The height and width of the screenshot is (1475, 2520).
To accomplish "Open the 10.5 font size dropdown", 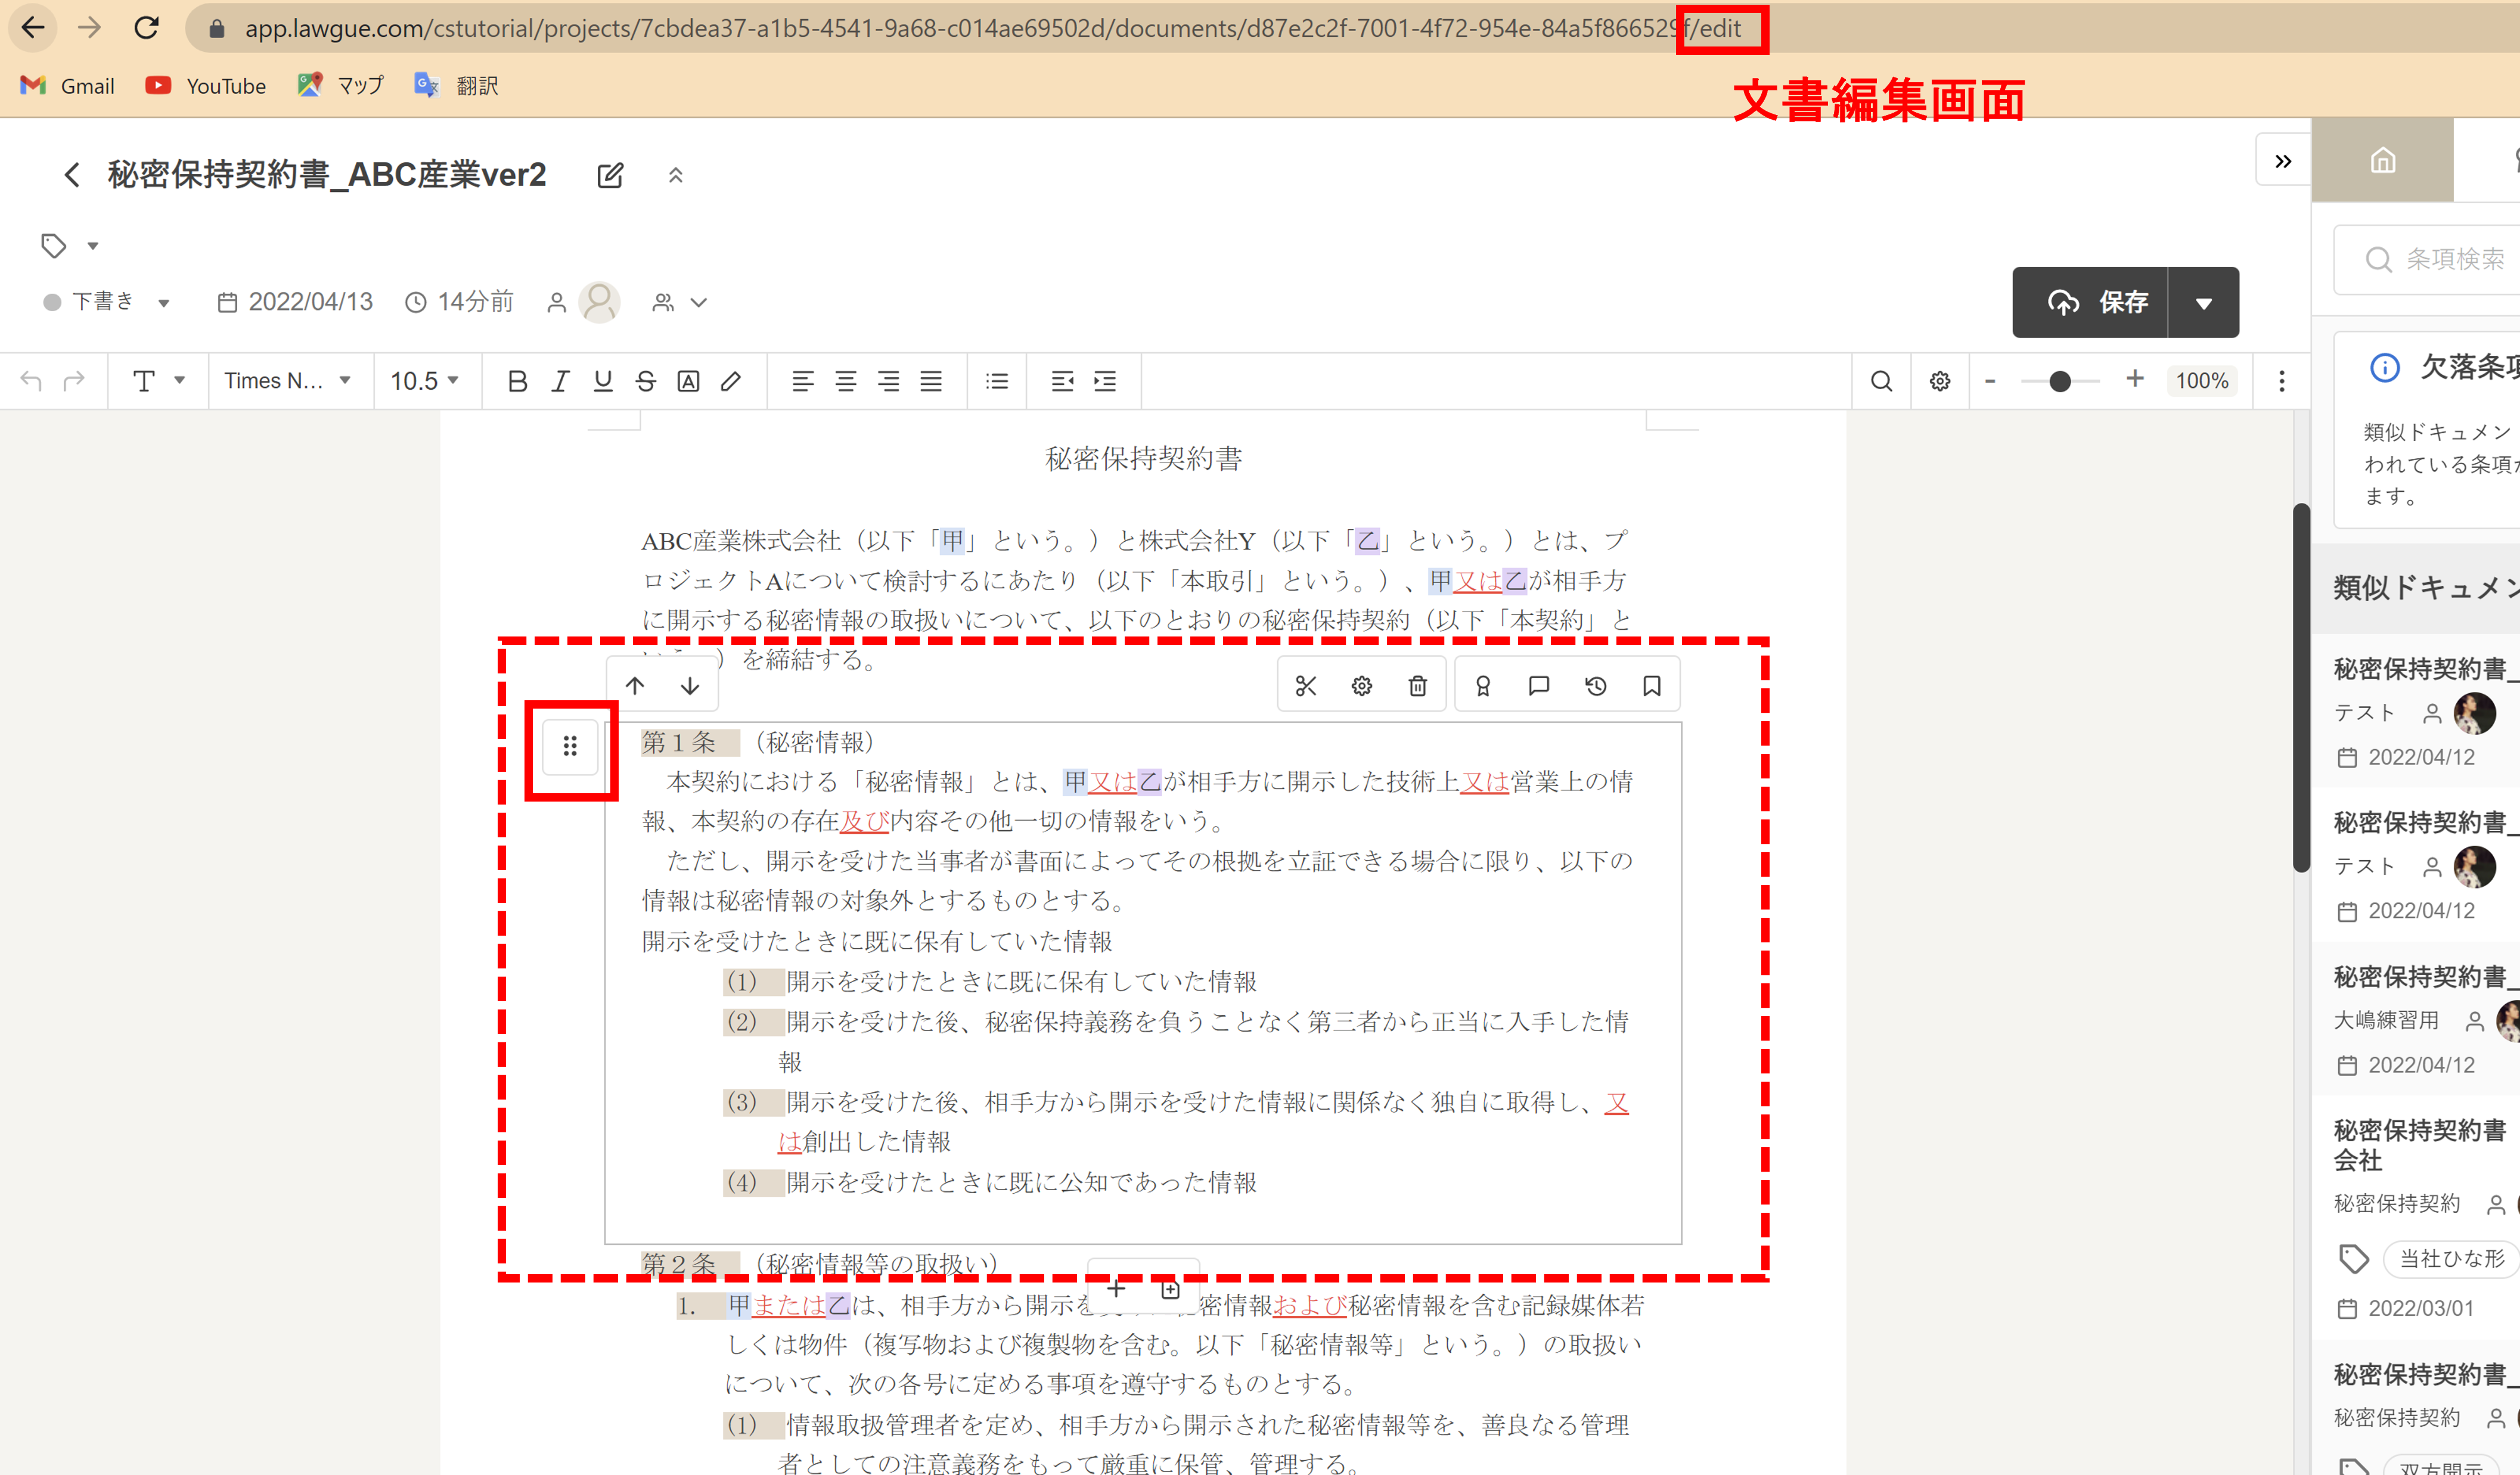I will coord(425,381).
